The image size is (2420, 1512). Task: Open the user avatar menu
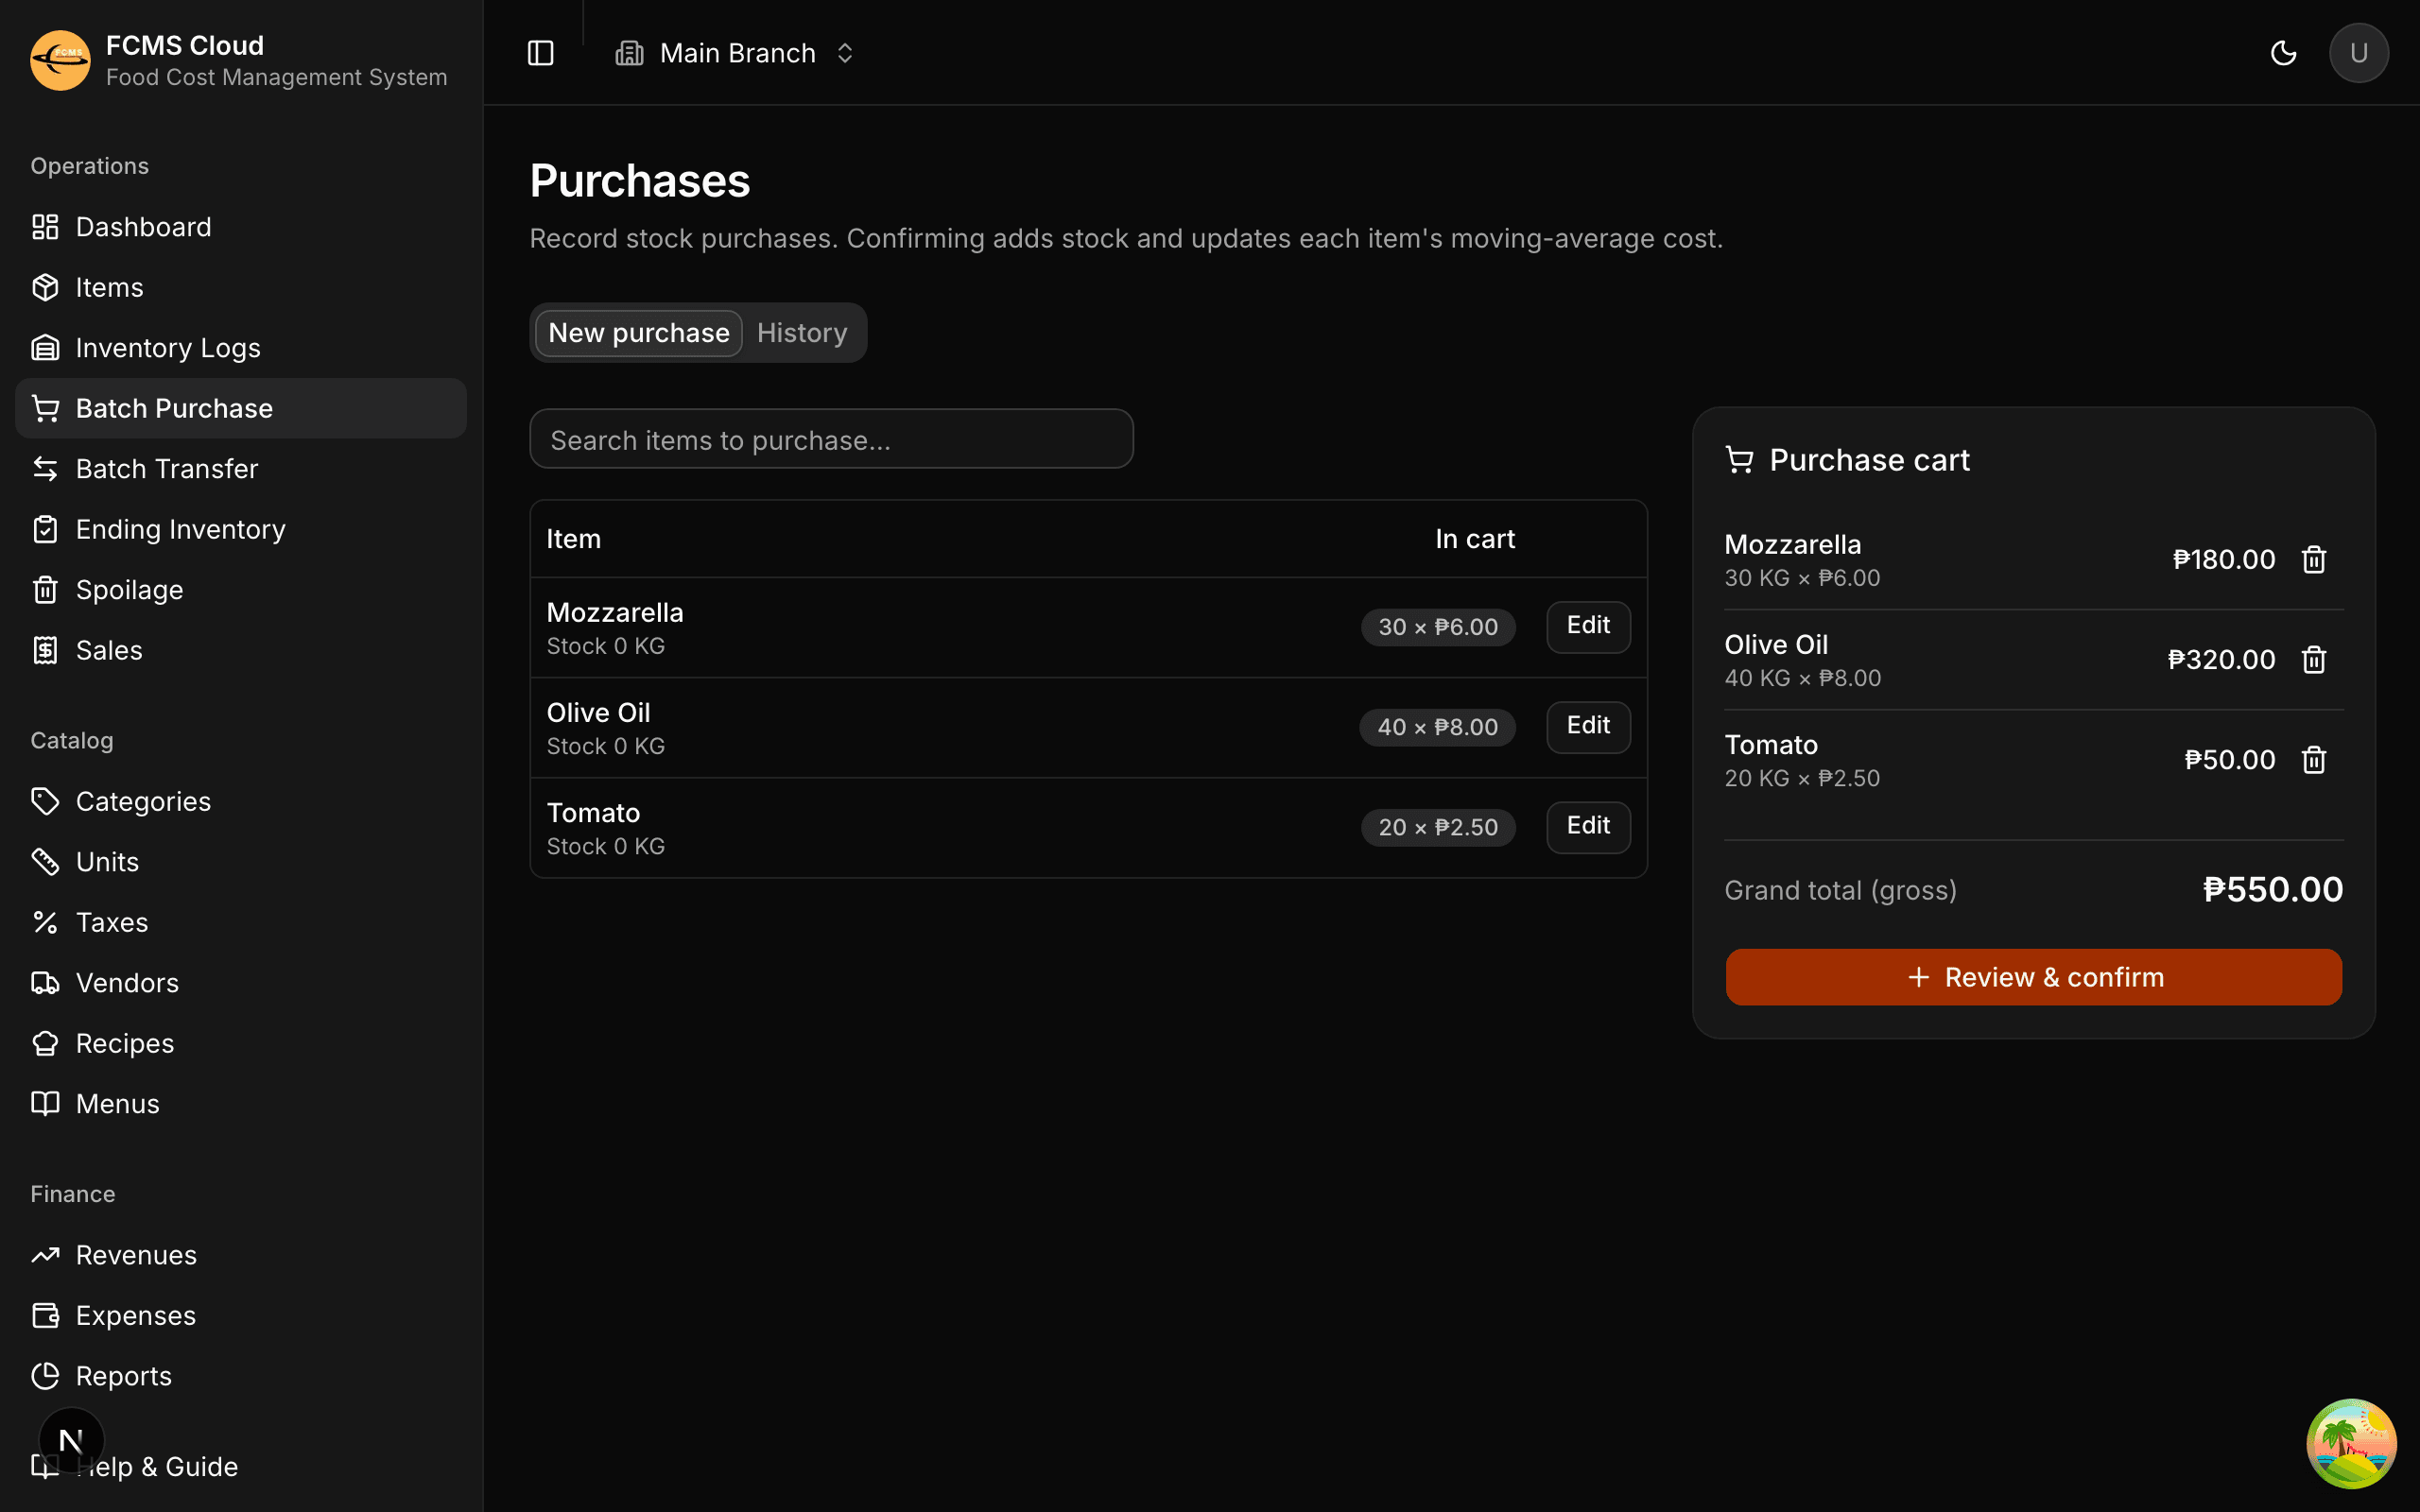2358,53
